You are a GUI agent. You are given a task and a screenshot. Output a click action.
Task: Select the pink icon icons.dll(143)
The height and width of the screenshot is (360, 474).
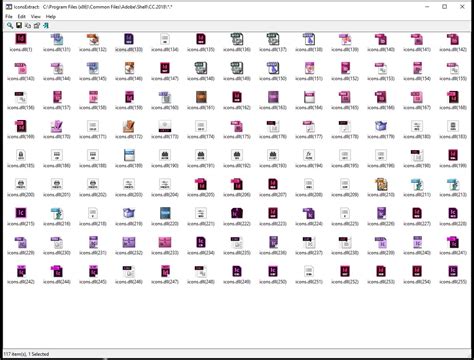[x=21, y=68]
